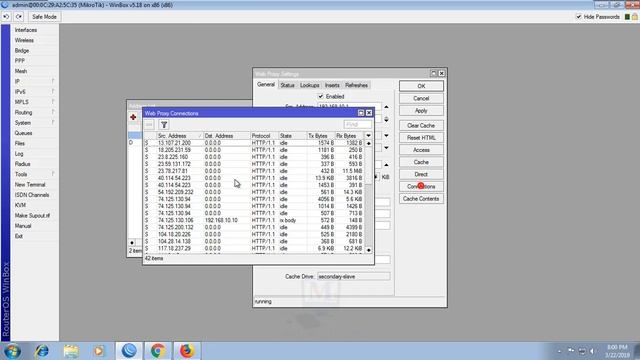Open Queues from the sidebar

[x=23, y=133]
